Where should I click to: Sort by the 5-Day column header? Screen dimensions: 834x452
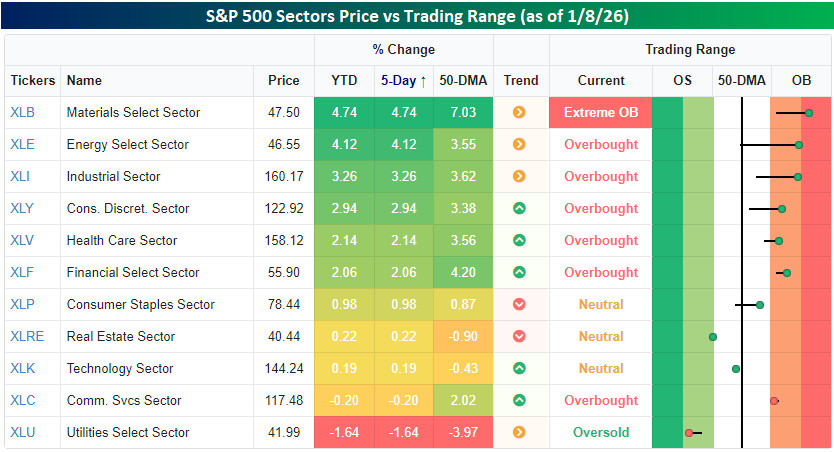403,81
